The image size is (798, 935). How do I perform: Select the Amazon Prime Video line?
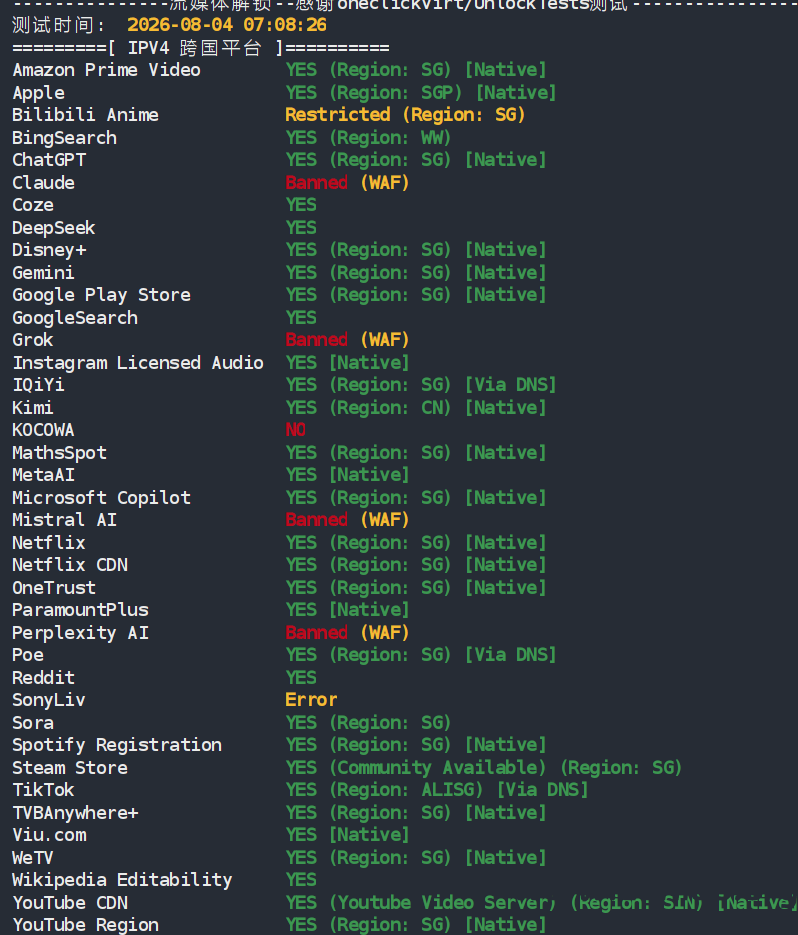point(279,70)
